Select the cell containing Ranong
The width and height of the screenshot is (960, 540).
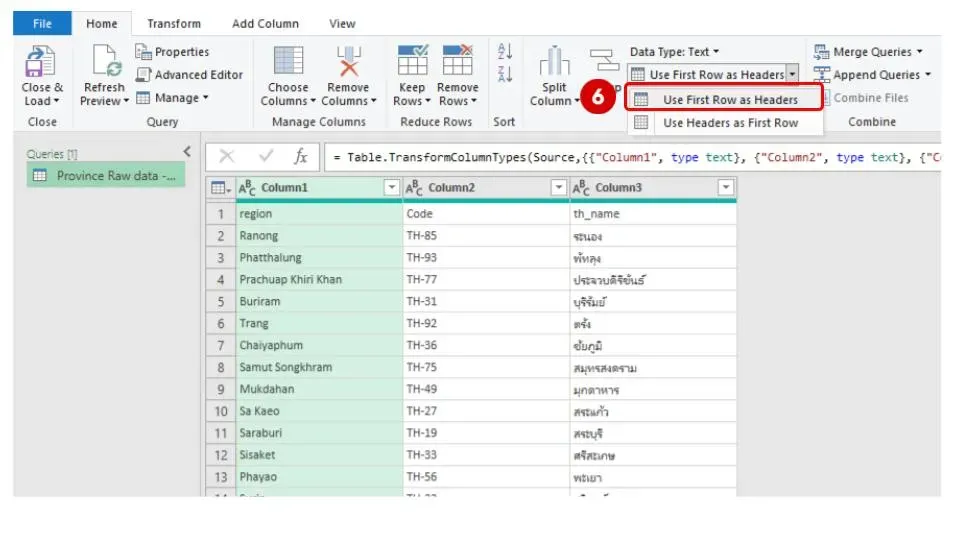click(319, 236)
